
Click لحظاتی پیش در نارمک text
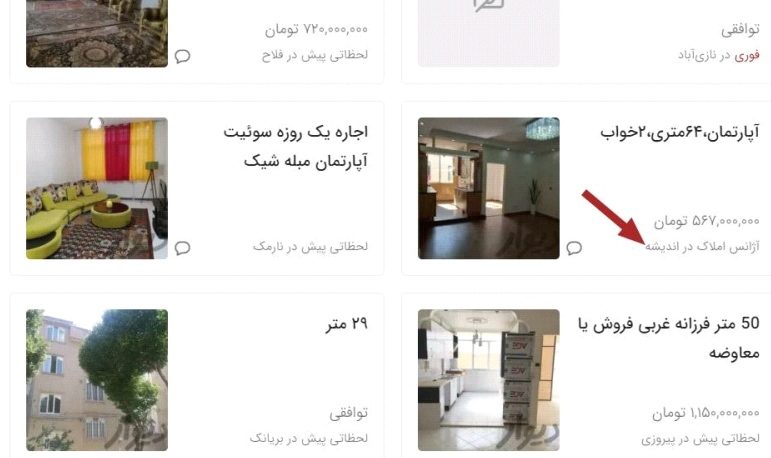pyautogui.click(x=310, y=246)
